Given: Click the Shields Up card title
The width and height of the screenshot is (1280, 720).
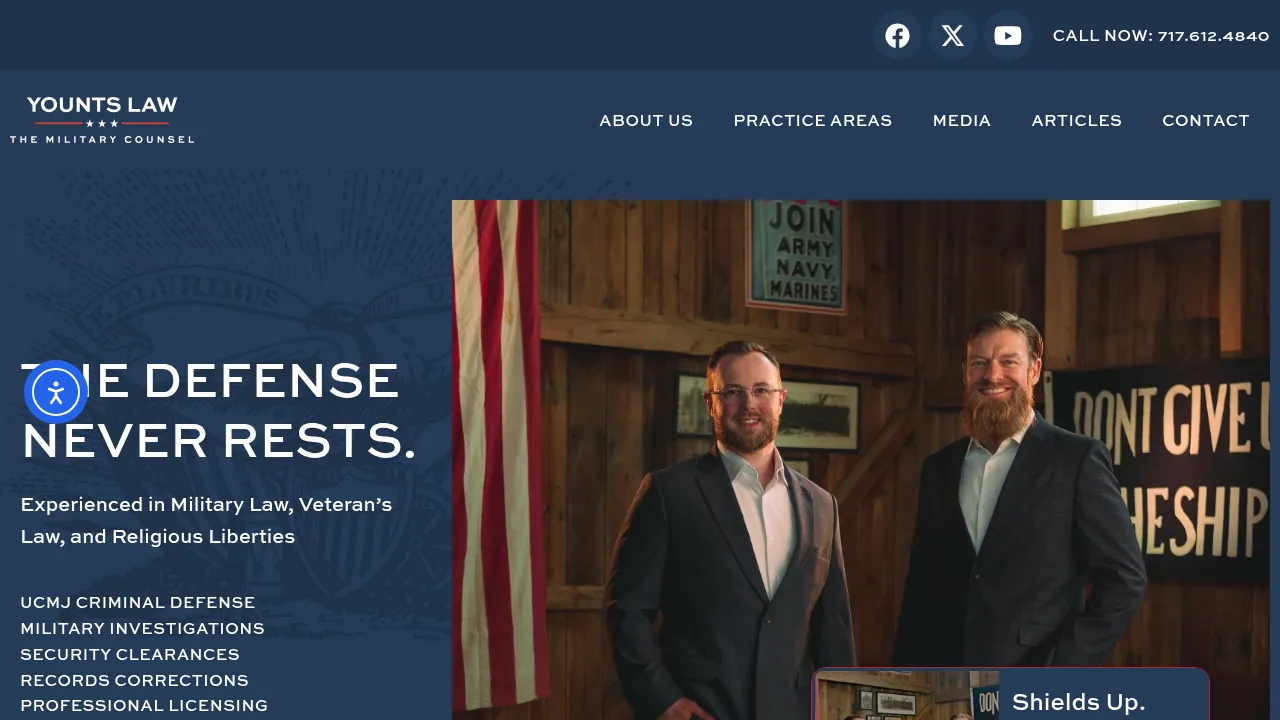Looking at the screenshot, I should click(1078, 702).
